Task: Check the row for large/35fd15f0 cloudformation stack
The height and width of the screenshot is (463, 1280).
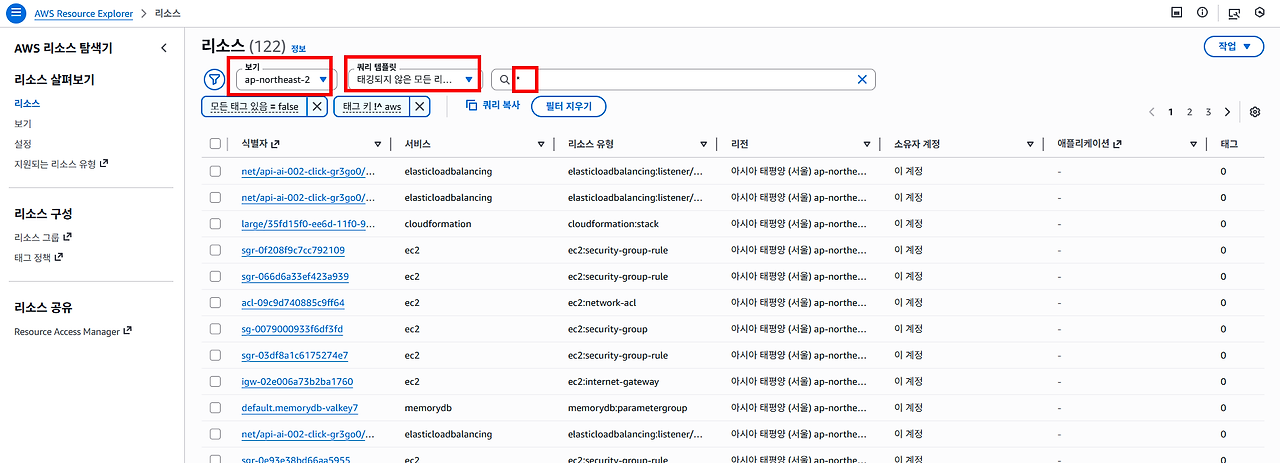Action: click(216, 224)
